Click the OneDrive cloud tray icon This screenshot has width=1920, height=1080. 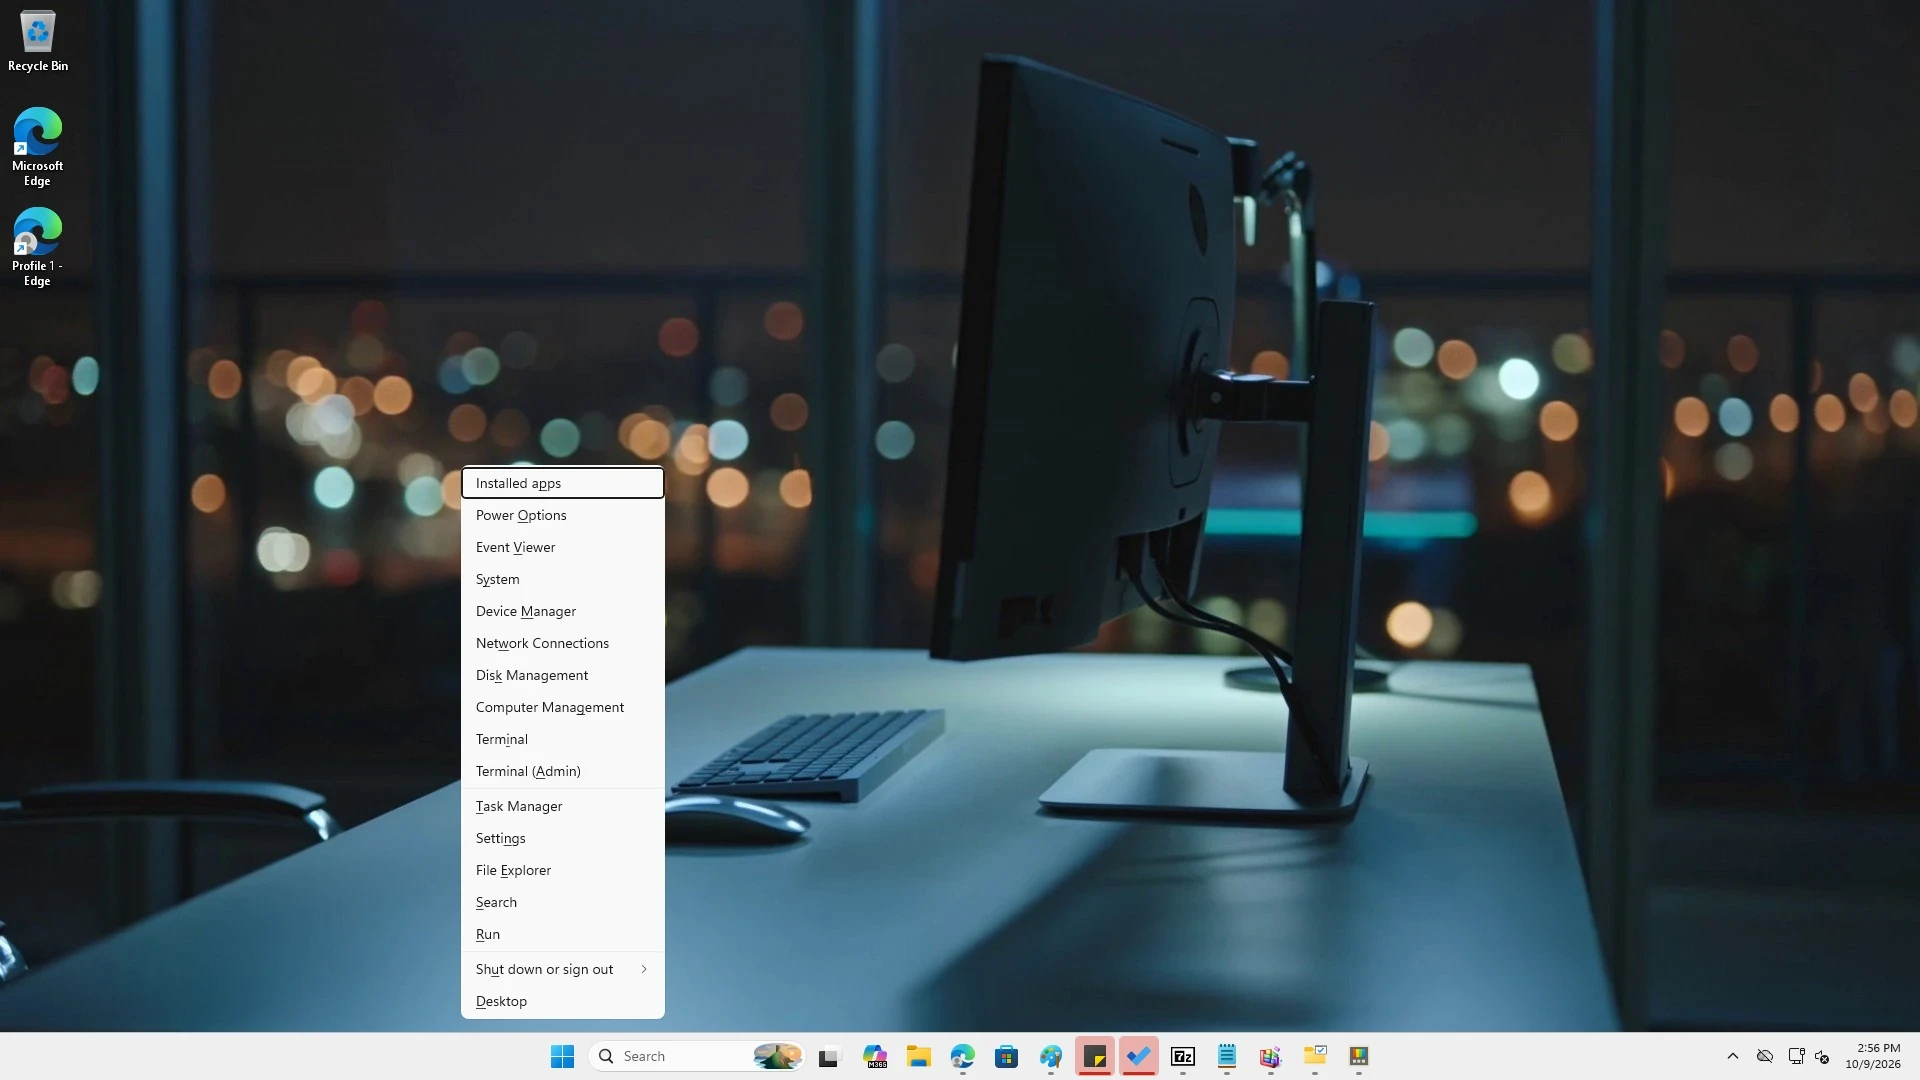1765,1056
